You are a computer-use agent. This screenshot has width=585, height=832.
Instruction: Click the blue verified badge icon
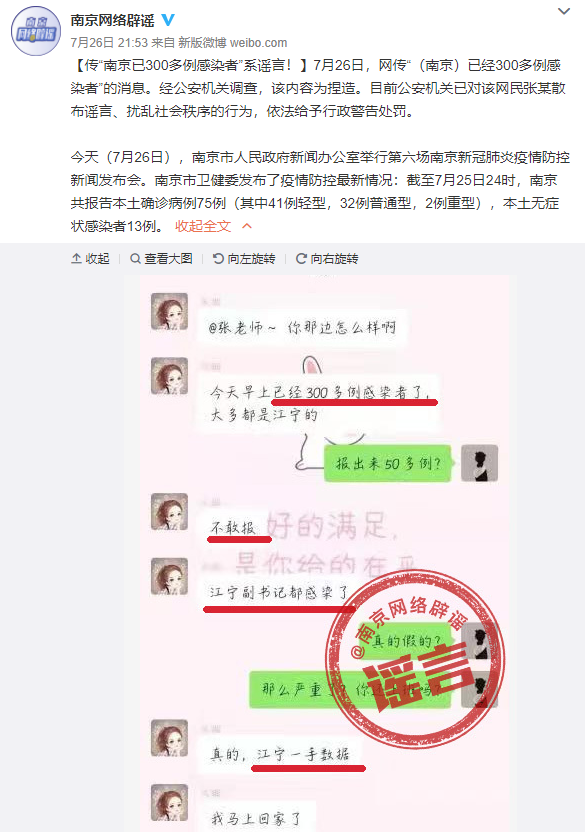pyautogui.click(x=168, y=20)
